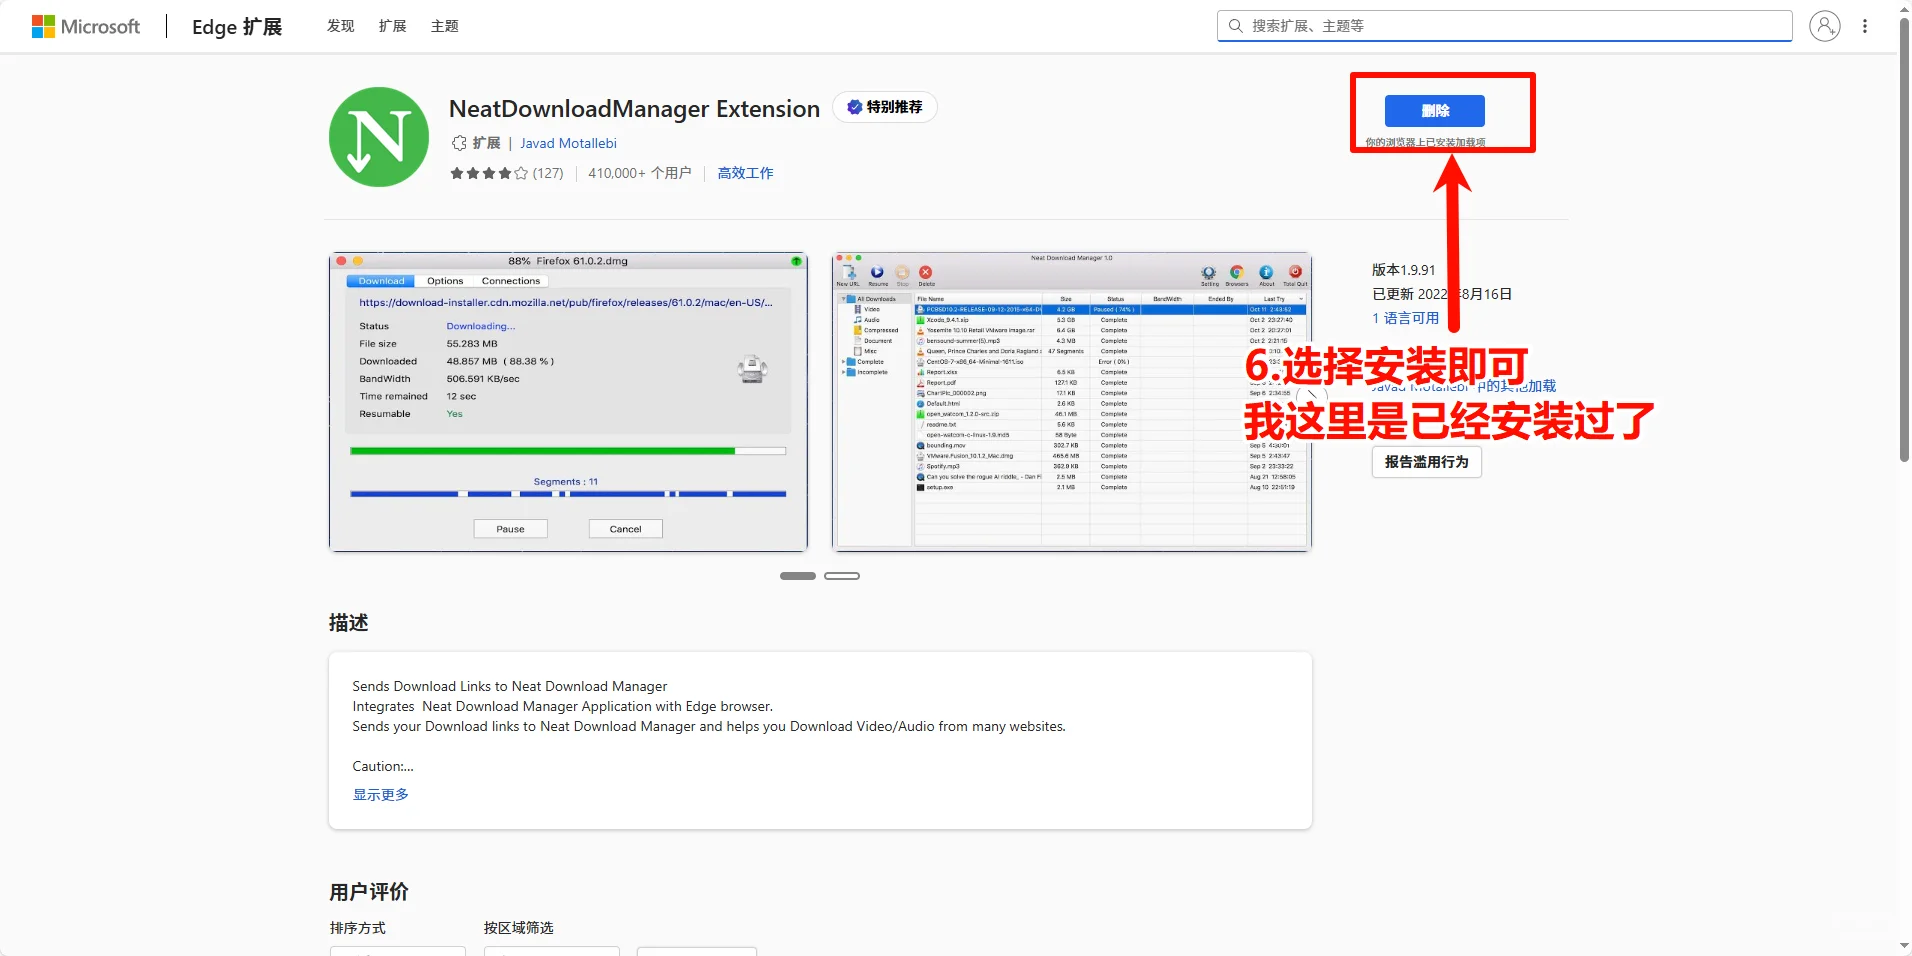The image size is (1912, 956).
Task: Open the user profile account icon
Action: pyautogui.click(x=1825, y=26)
